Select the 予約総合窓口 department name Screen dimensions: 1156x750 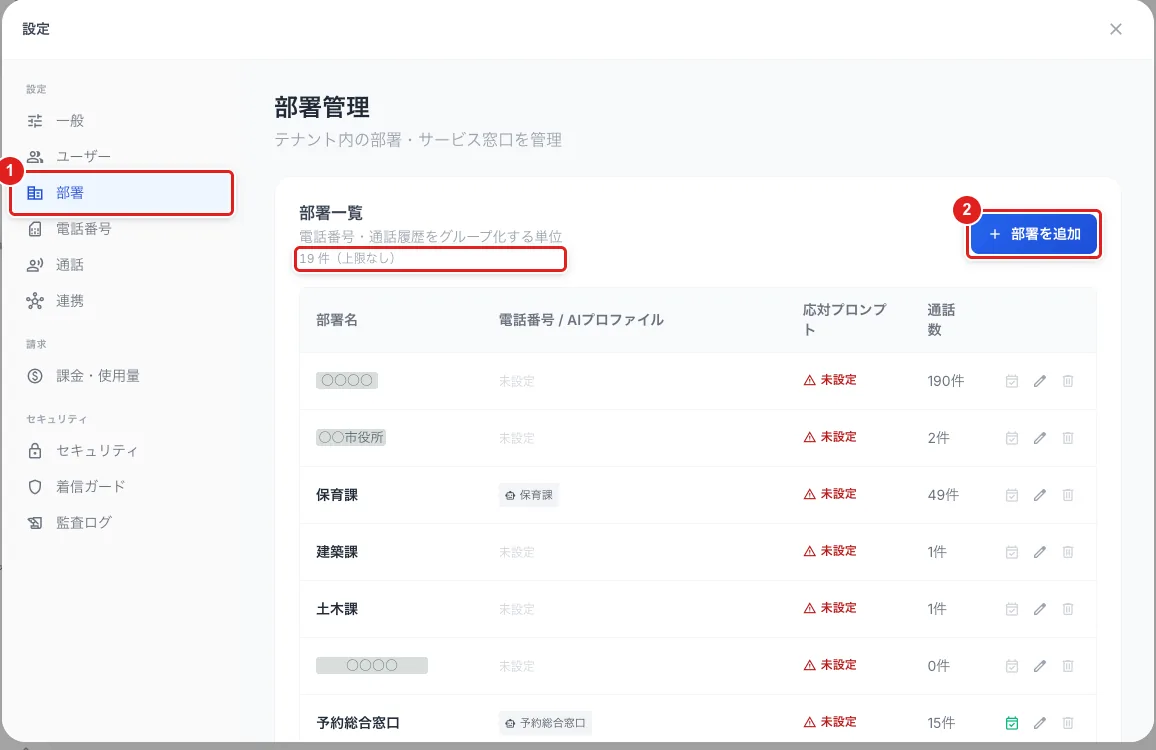pos(358,723)
